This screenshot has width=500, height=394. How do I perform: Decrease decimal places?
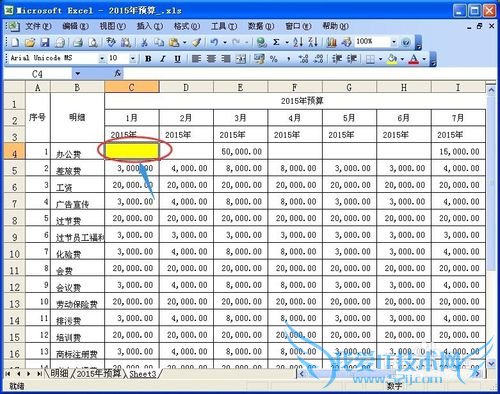pos(319,59)
